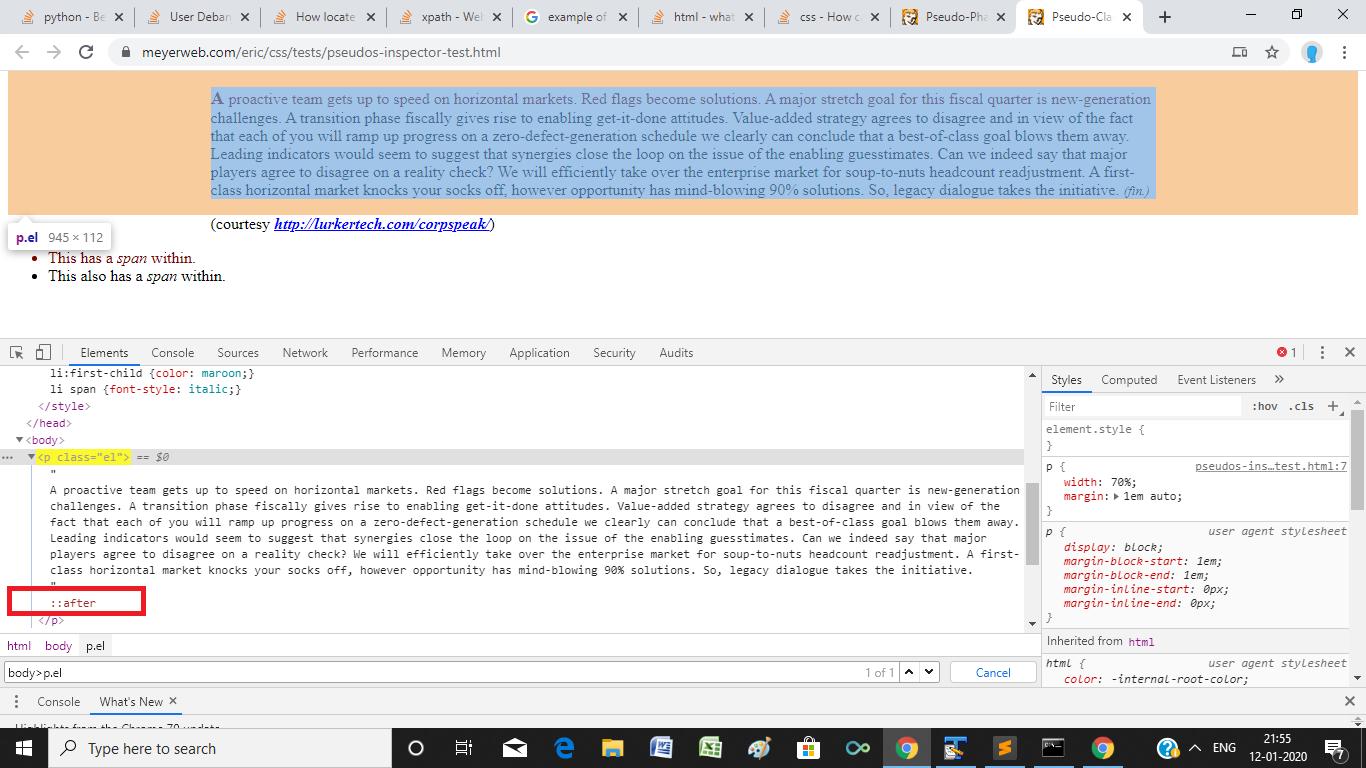Viewport: 1366px width, 768px height.
Task: Switch to the Network tab
Action: click(305, 352)
